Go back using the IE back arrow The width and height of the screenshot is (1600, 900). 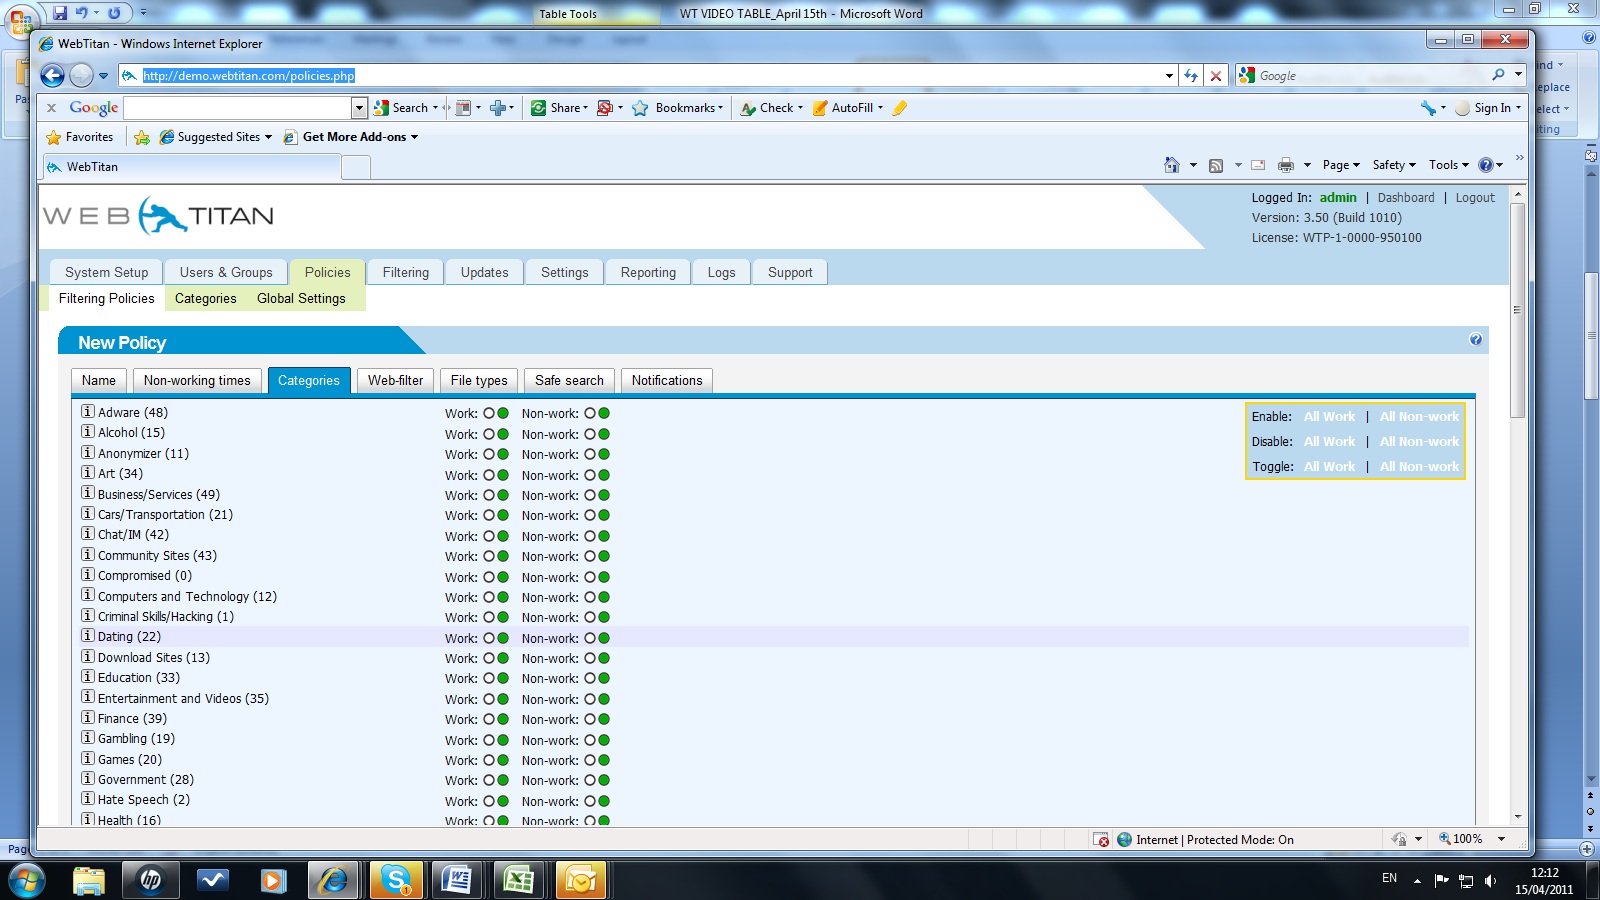pyautogui.click(x=52, y=75)
